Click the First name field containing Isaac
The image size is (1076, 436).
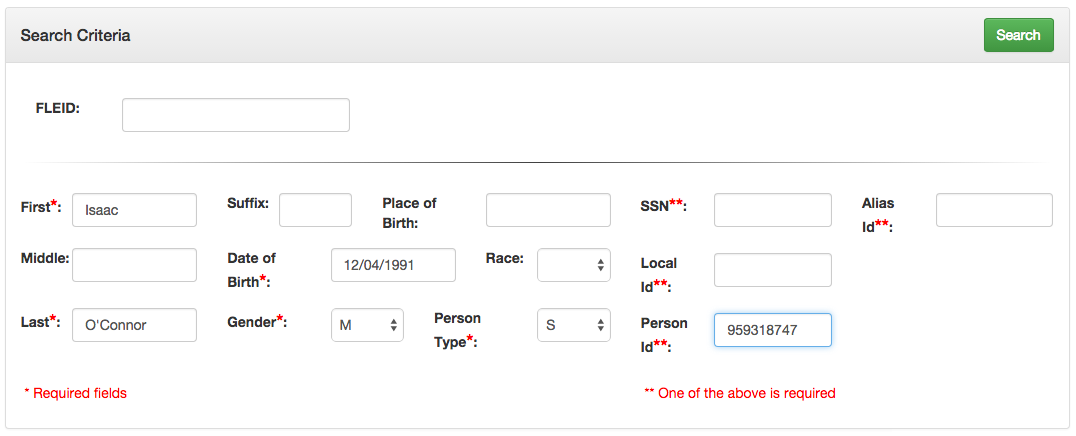(134, 210)
